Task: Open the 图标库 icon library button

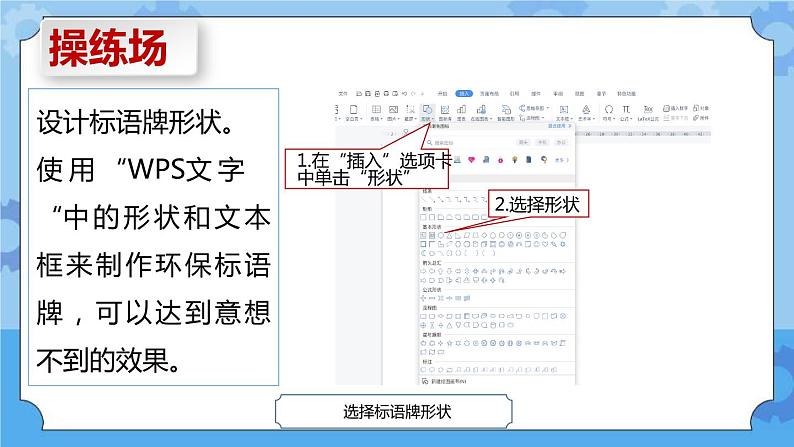Action: pyautogui.click(x=445, y=109)
